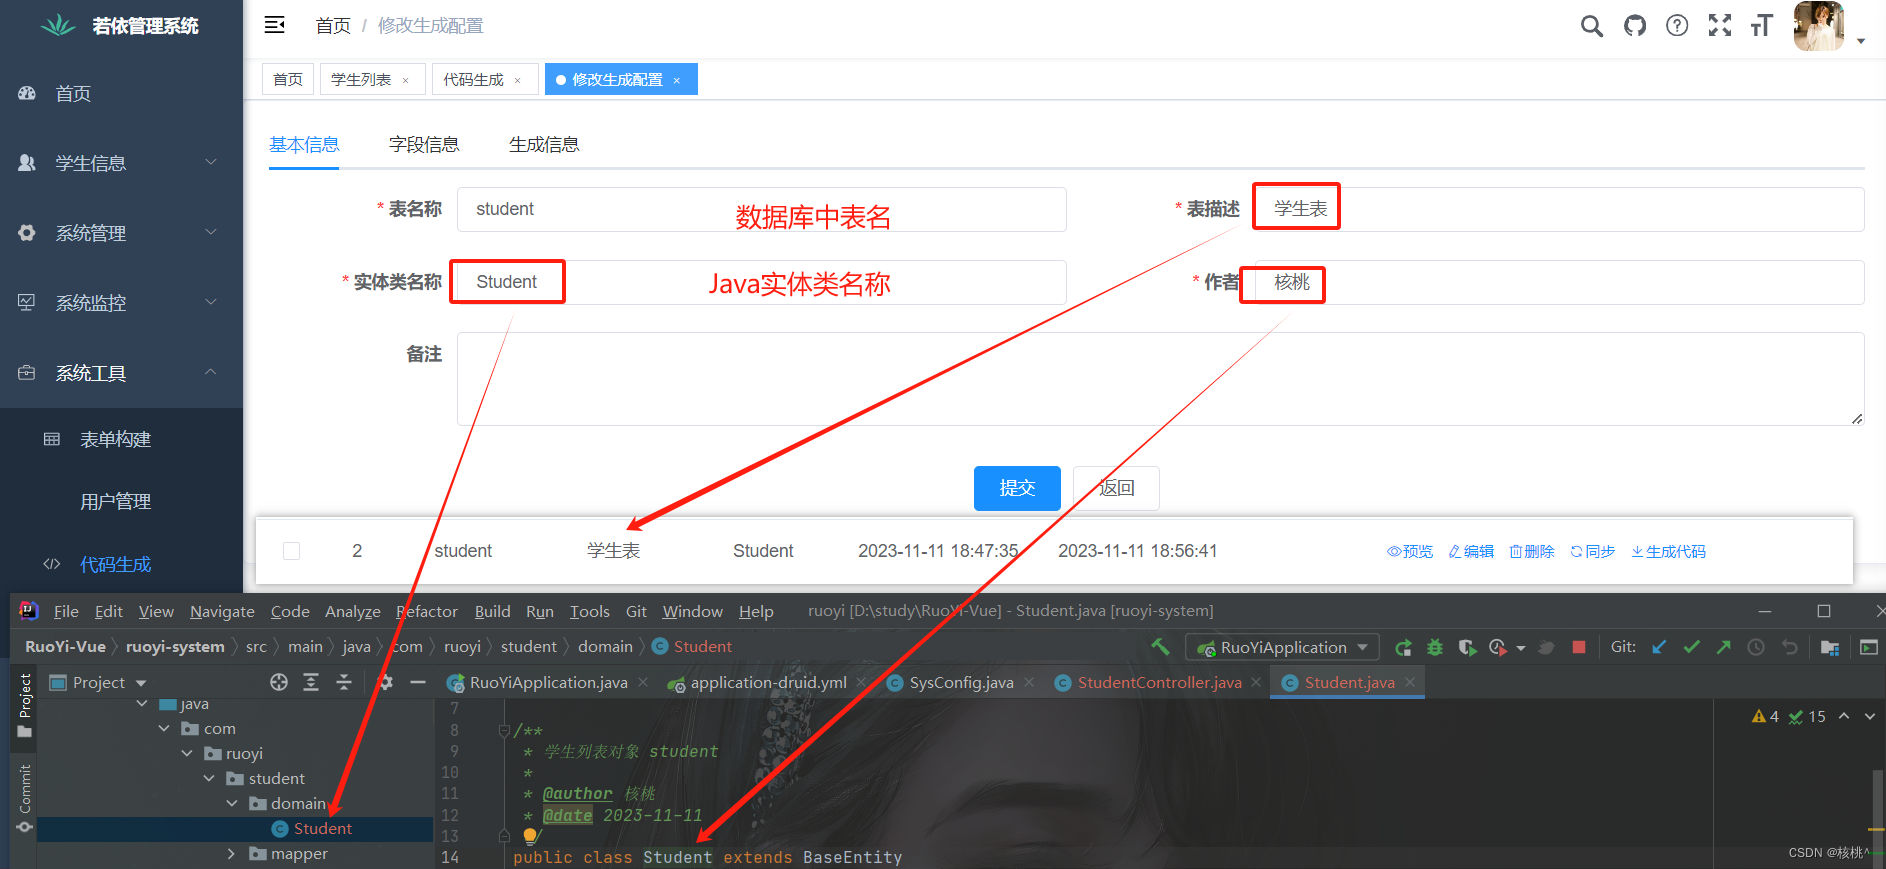Open the help documentation question icon
This screenshot has width=1886, height=869.
(1677, 26)
